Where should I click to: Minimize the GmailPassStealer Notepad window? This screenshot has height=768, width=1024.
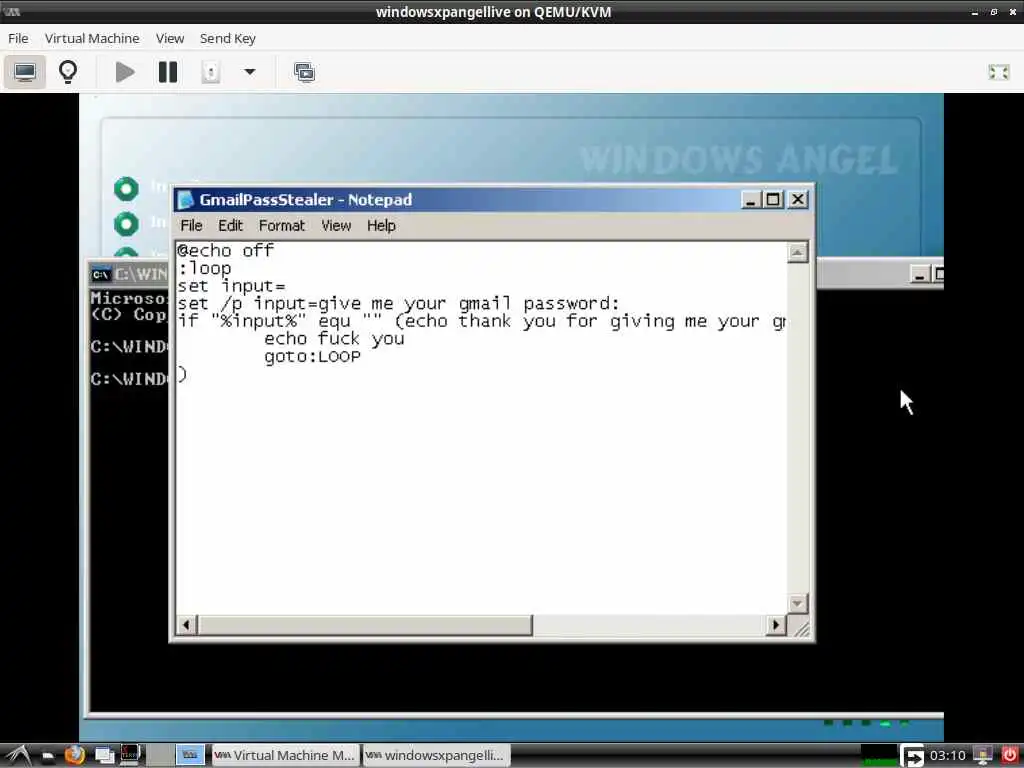(750, 200)
